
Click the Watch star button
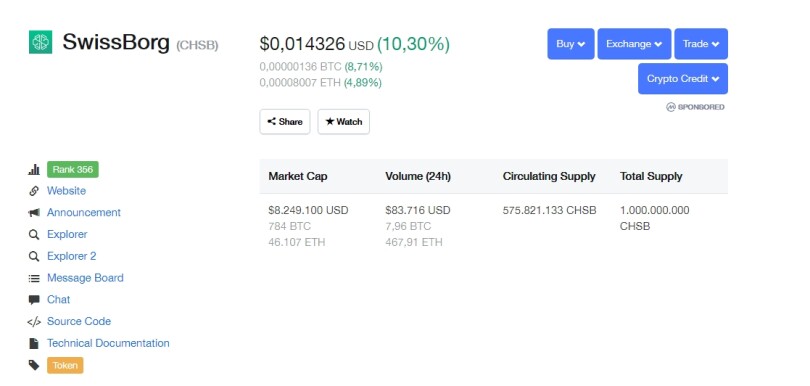coord(344,122)
